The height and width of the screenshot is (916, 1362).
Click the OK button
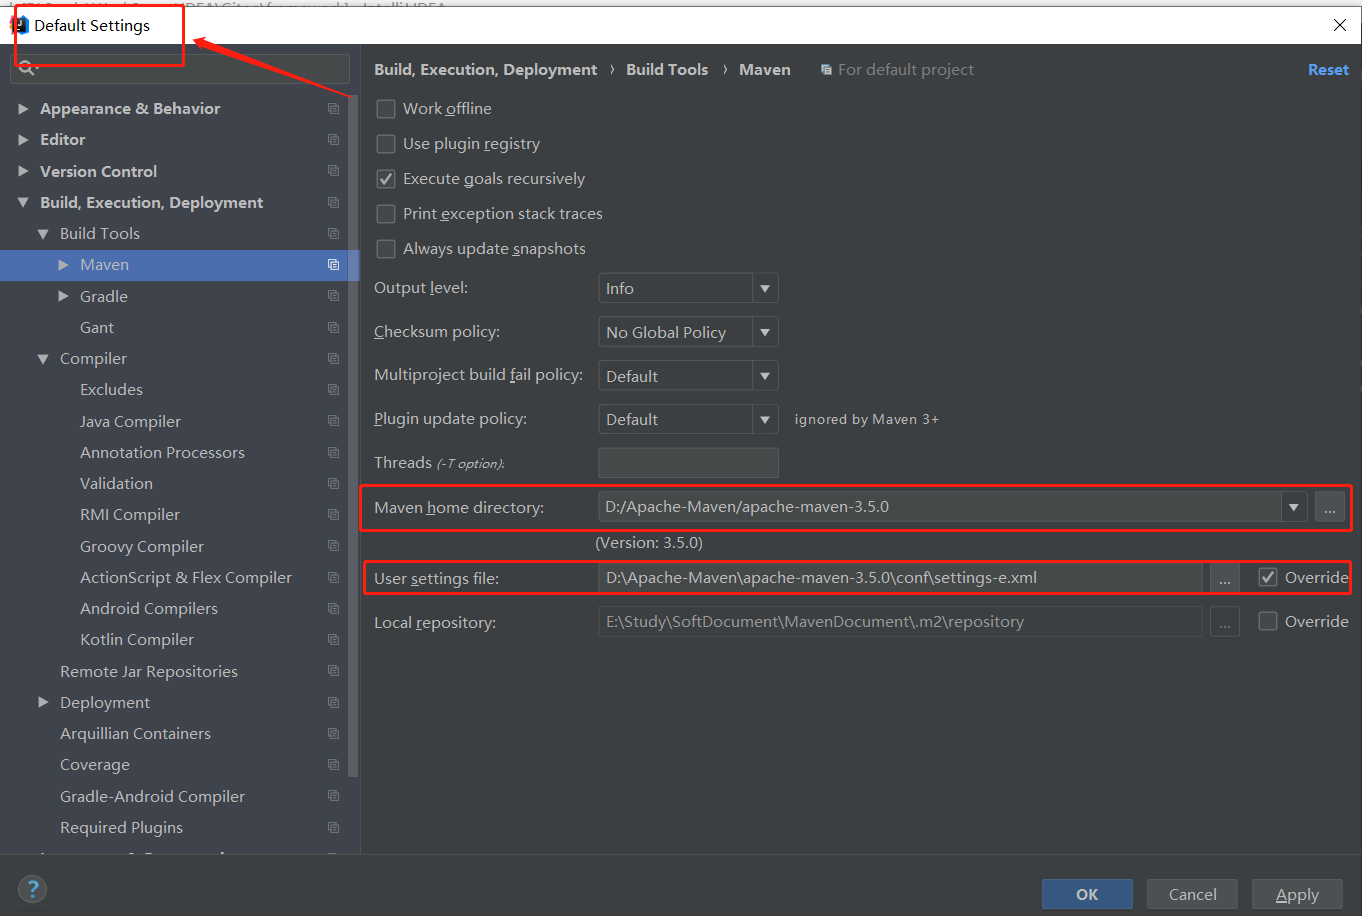pyautogui.click(x=1087, y=894)
